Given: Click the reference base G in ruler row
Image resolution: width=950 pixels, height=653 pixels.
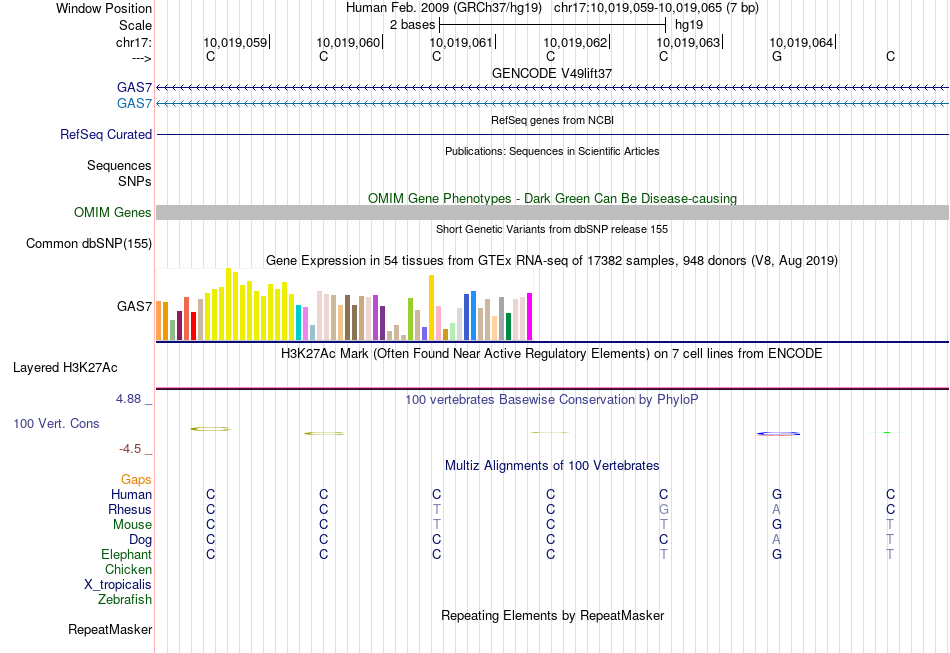Looking at the screenshot, I should coord(777,56).
